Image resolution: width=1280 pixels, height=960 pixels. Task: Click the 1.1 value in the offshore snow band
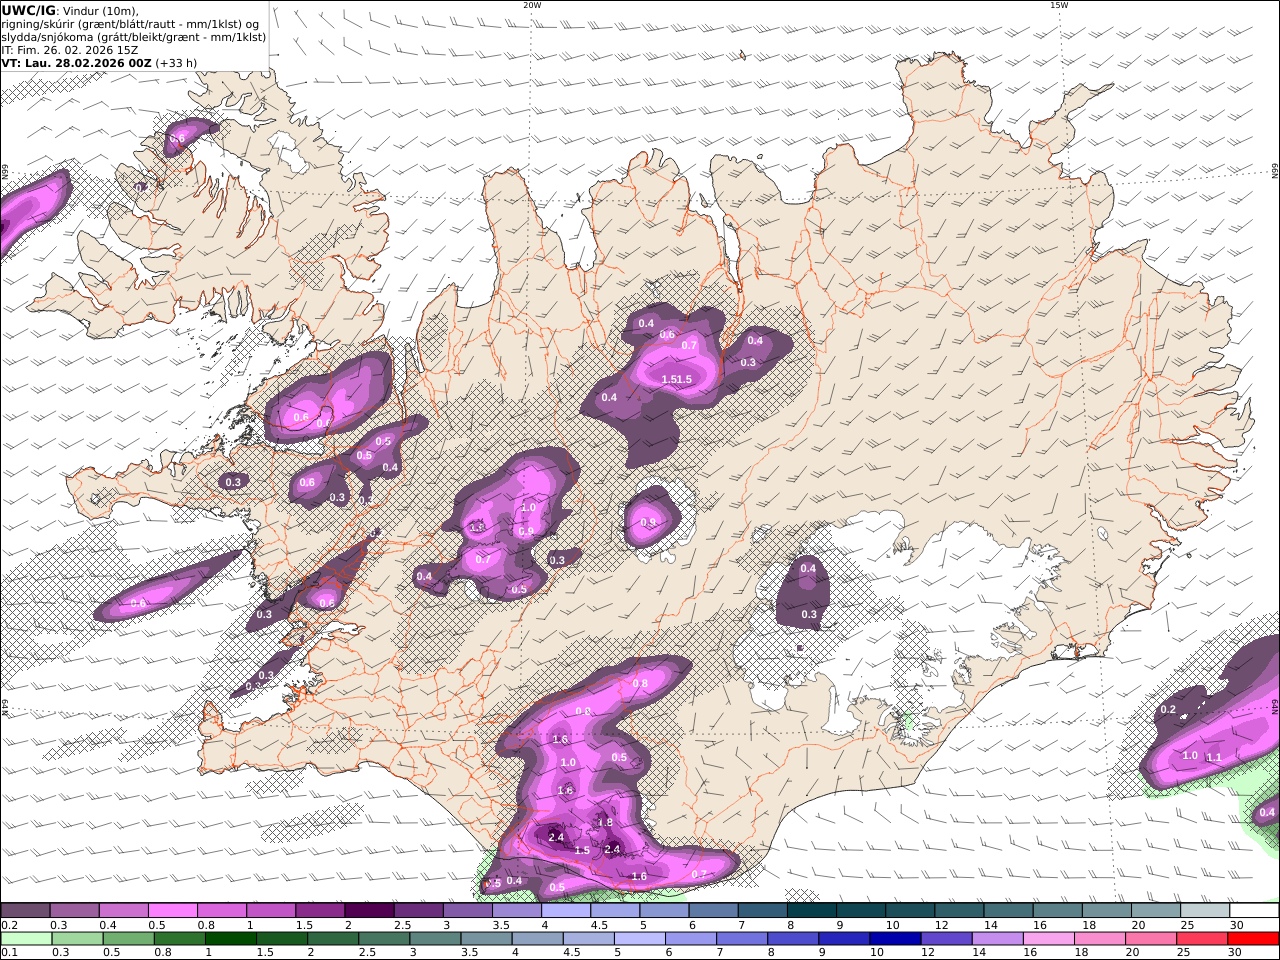click(1214, 757)
